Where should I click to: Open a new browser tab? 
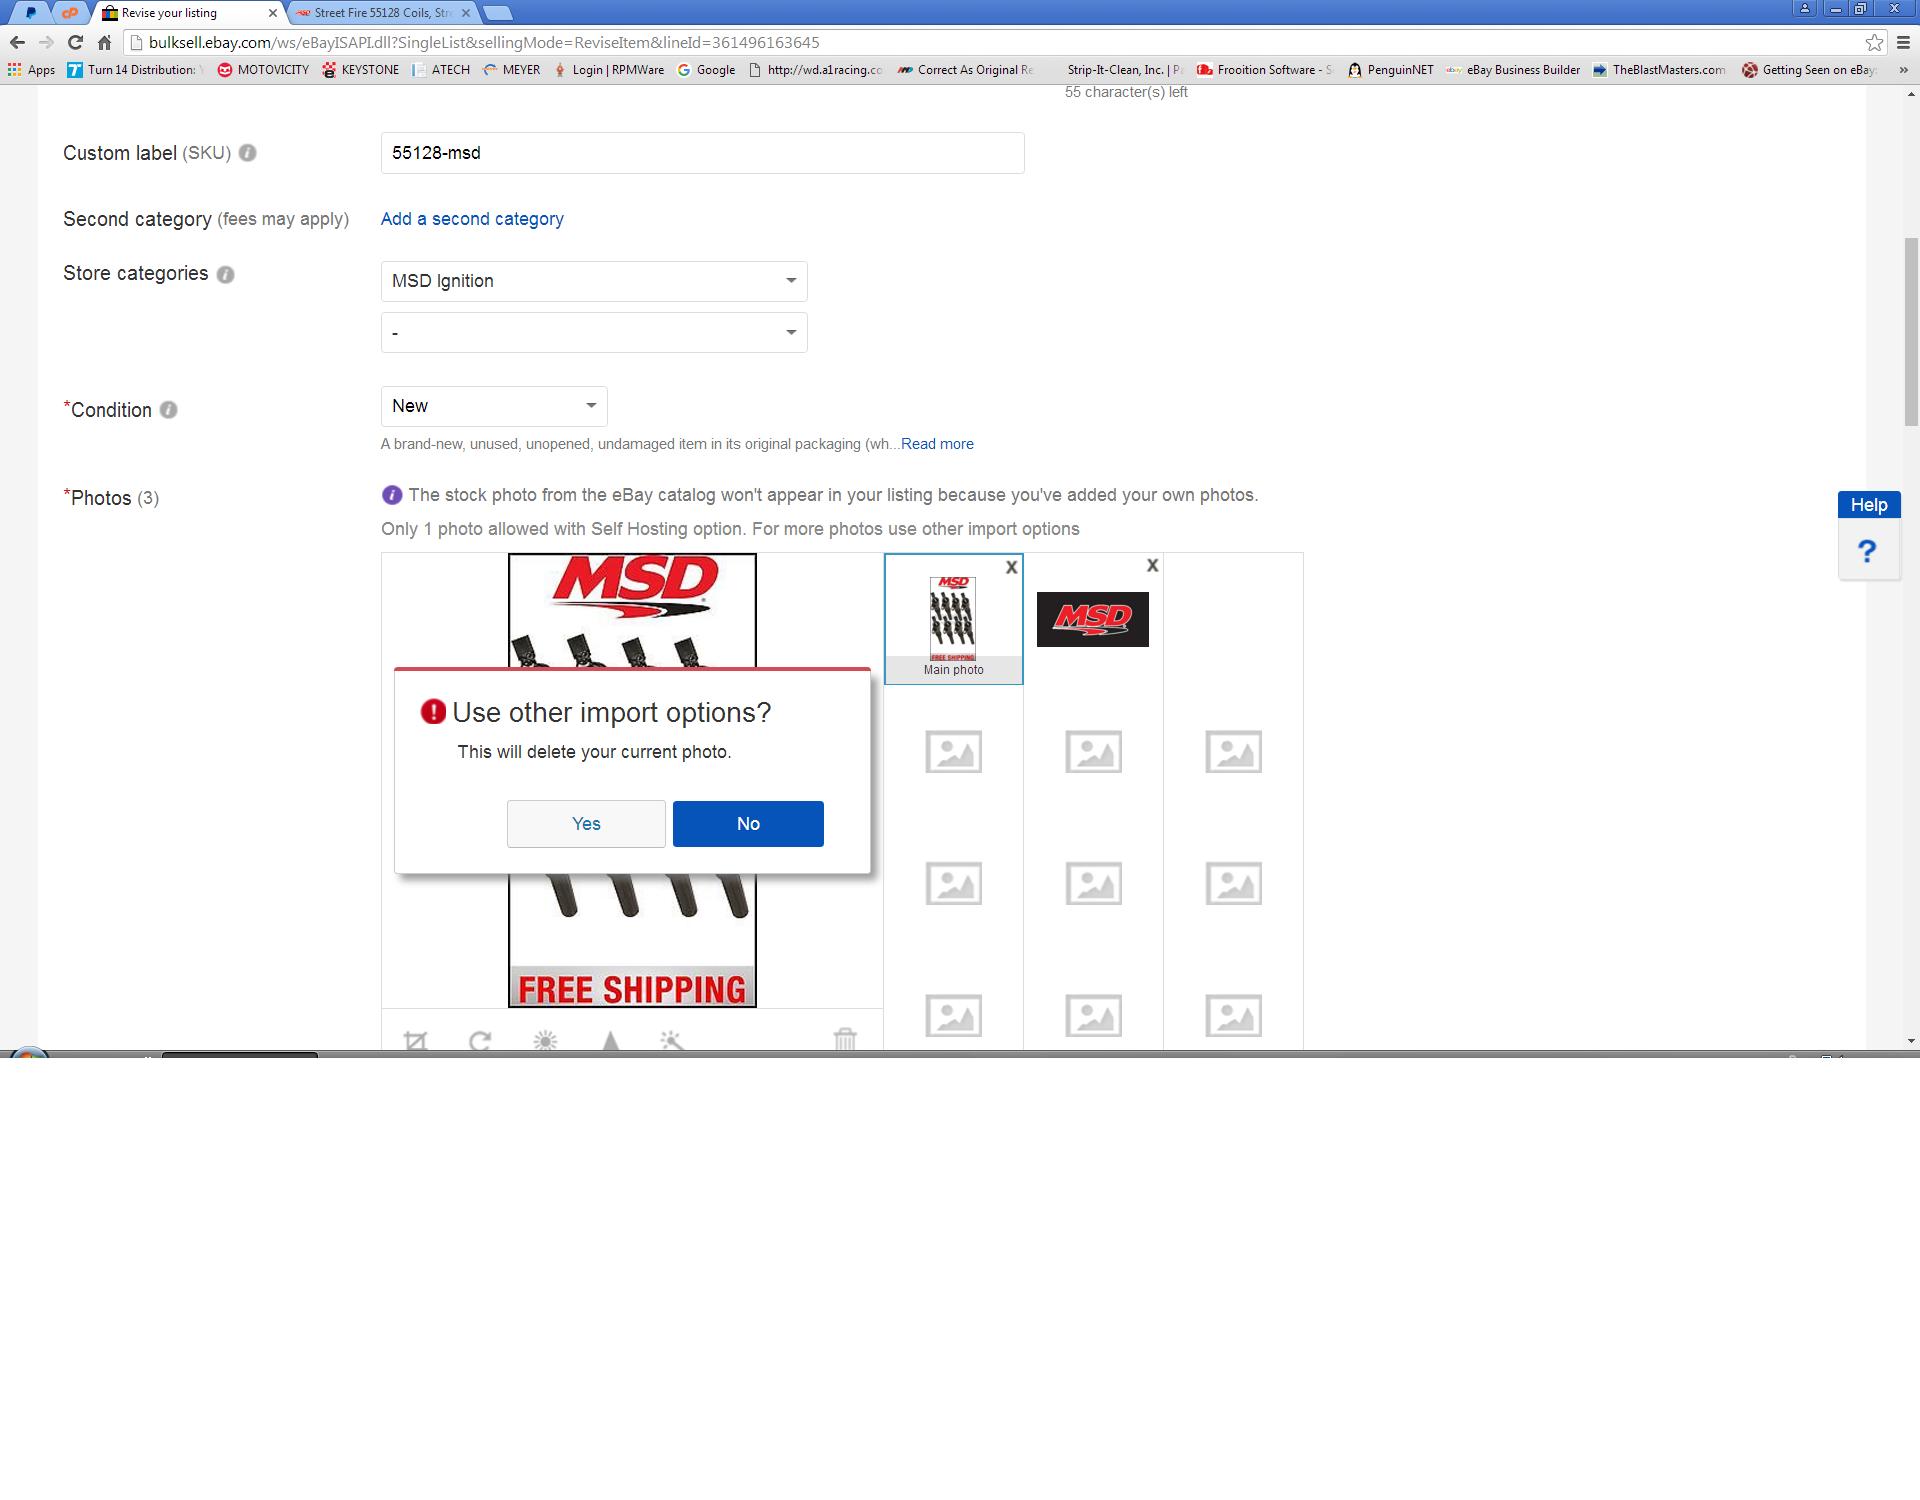point(497,13)
